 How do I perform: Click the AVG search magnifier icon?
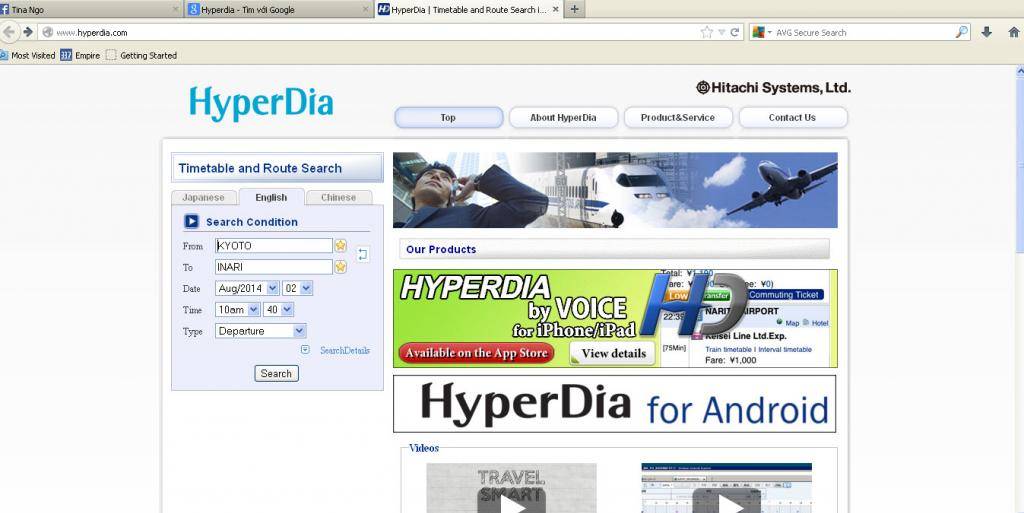pyautogui.click(x=961, y=32)
